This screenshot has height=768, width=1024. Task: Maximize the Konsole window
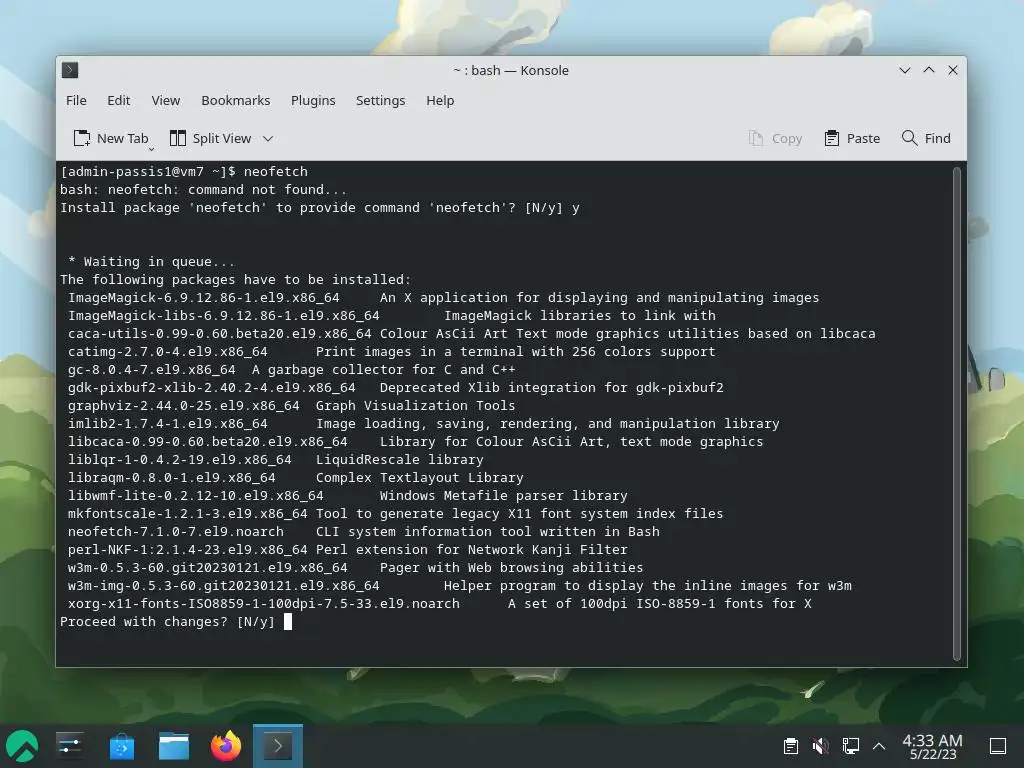coord(929,70)
